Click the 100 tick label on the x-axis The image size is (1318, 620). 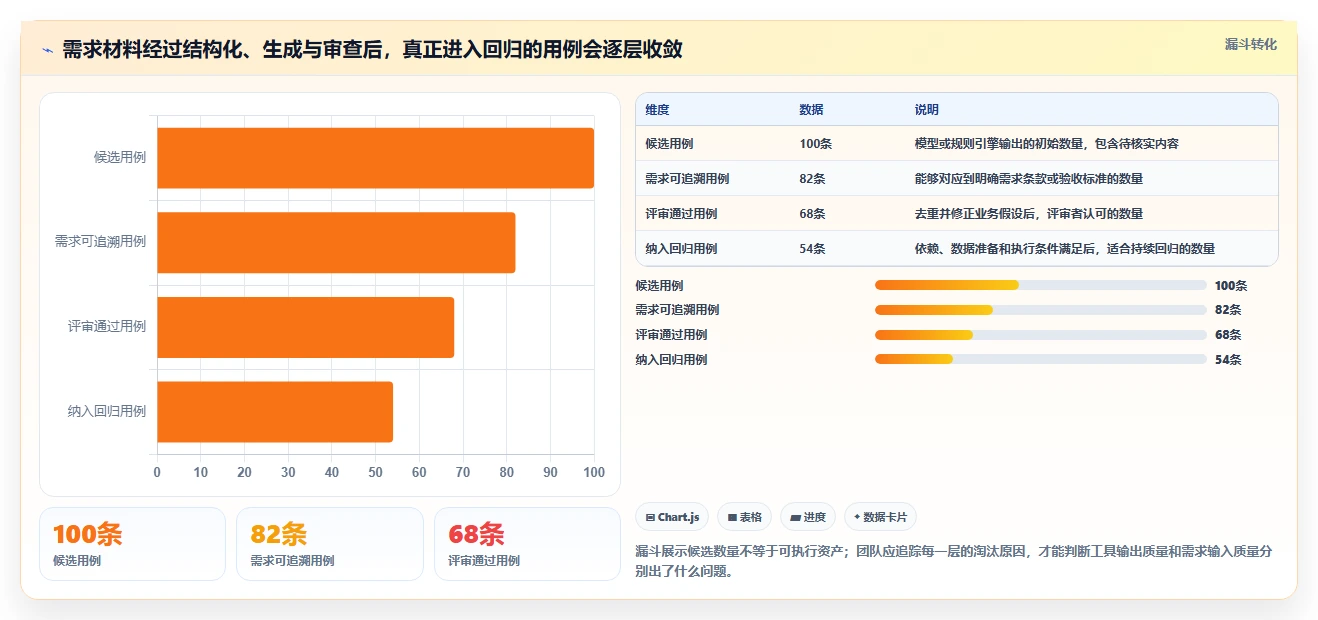tap(594, 472)
